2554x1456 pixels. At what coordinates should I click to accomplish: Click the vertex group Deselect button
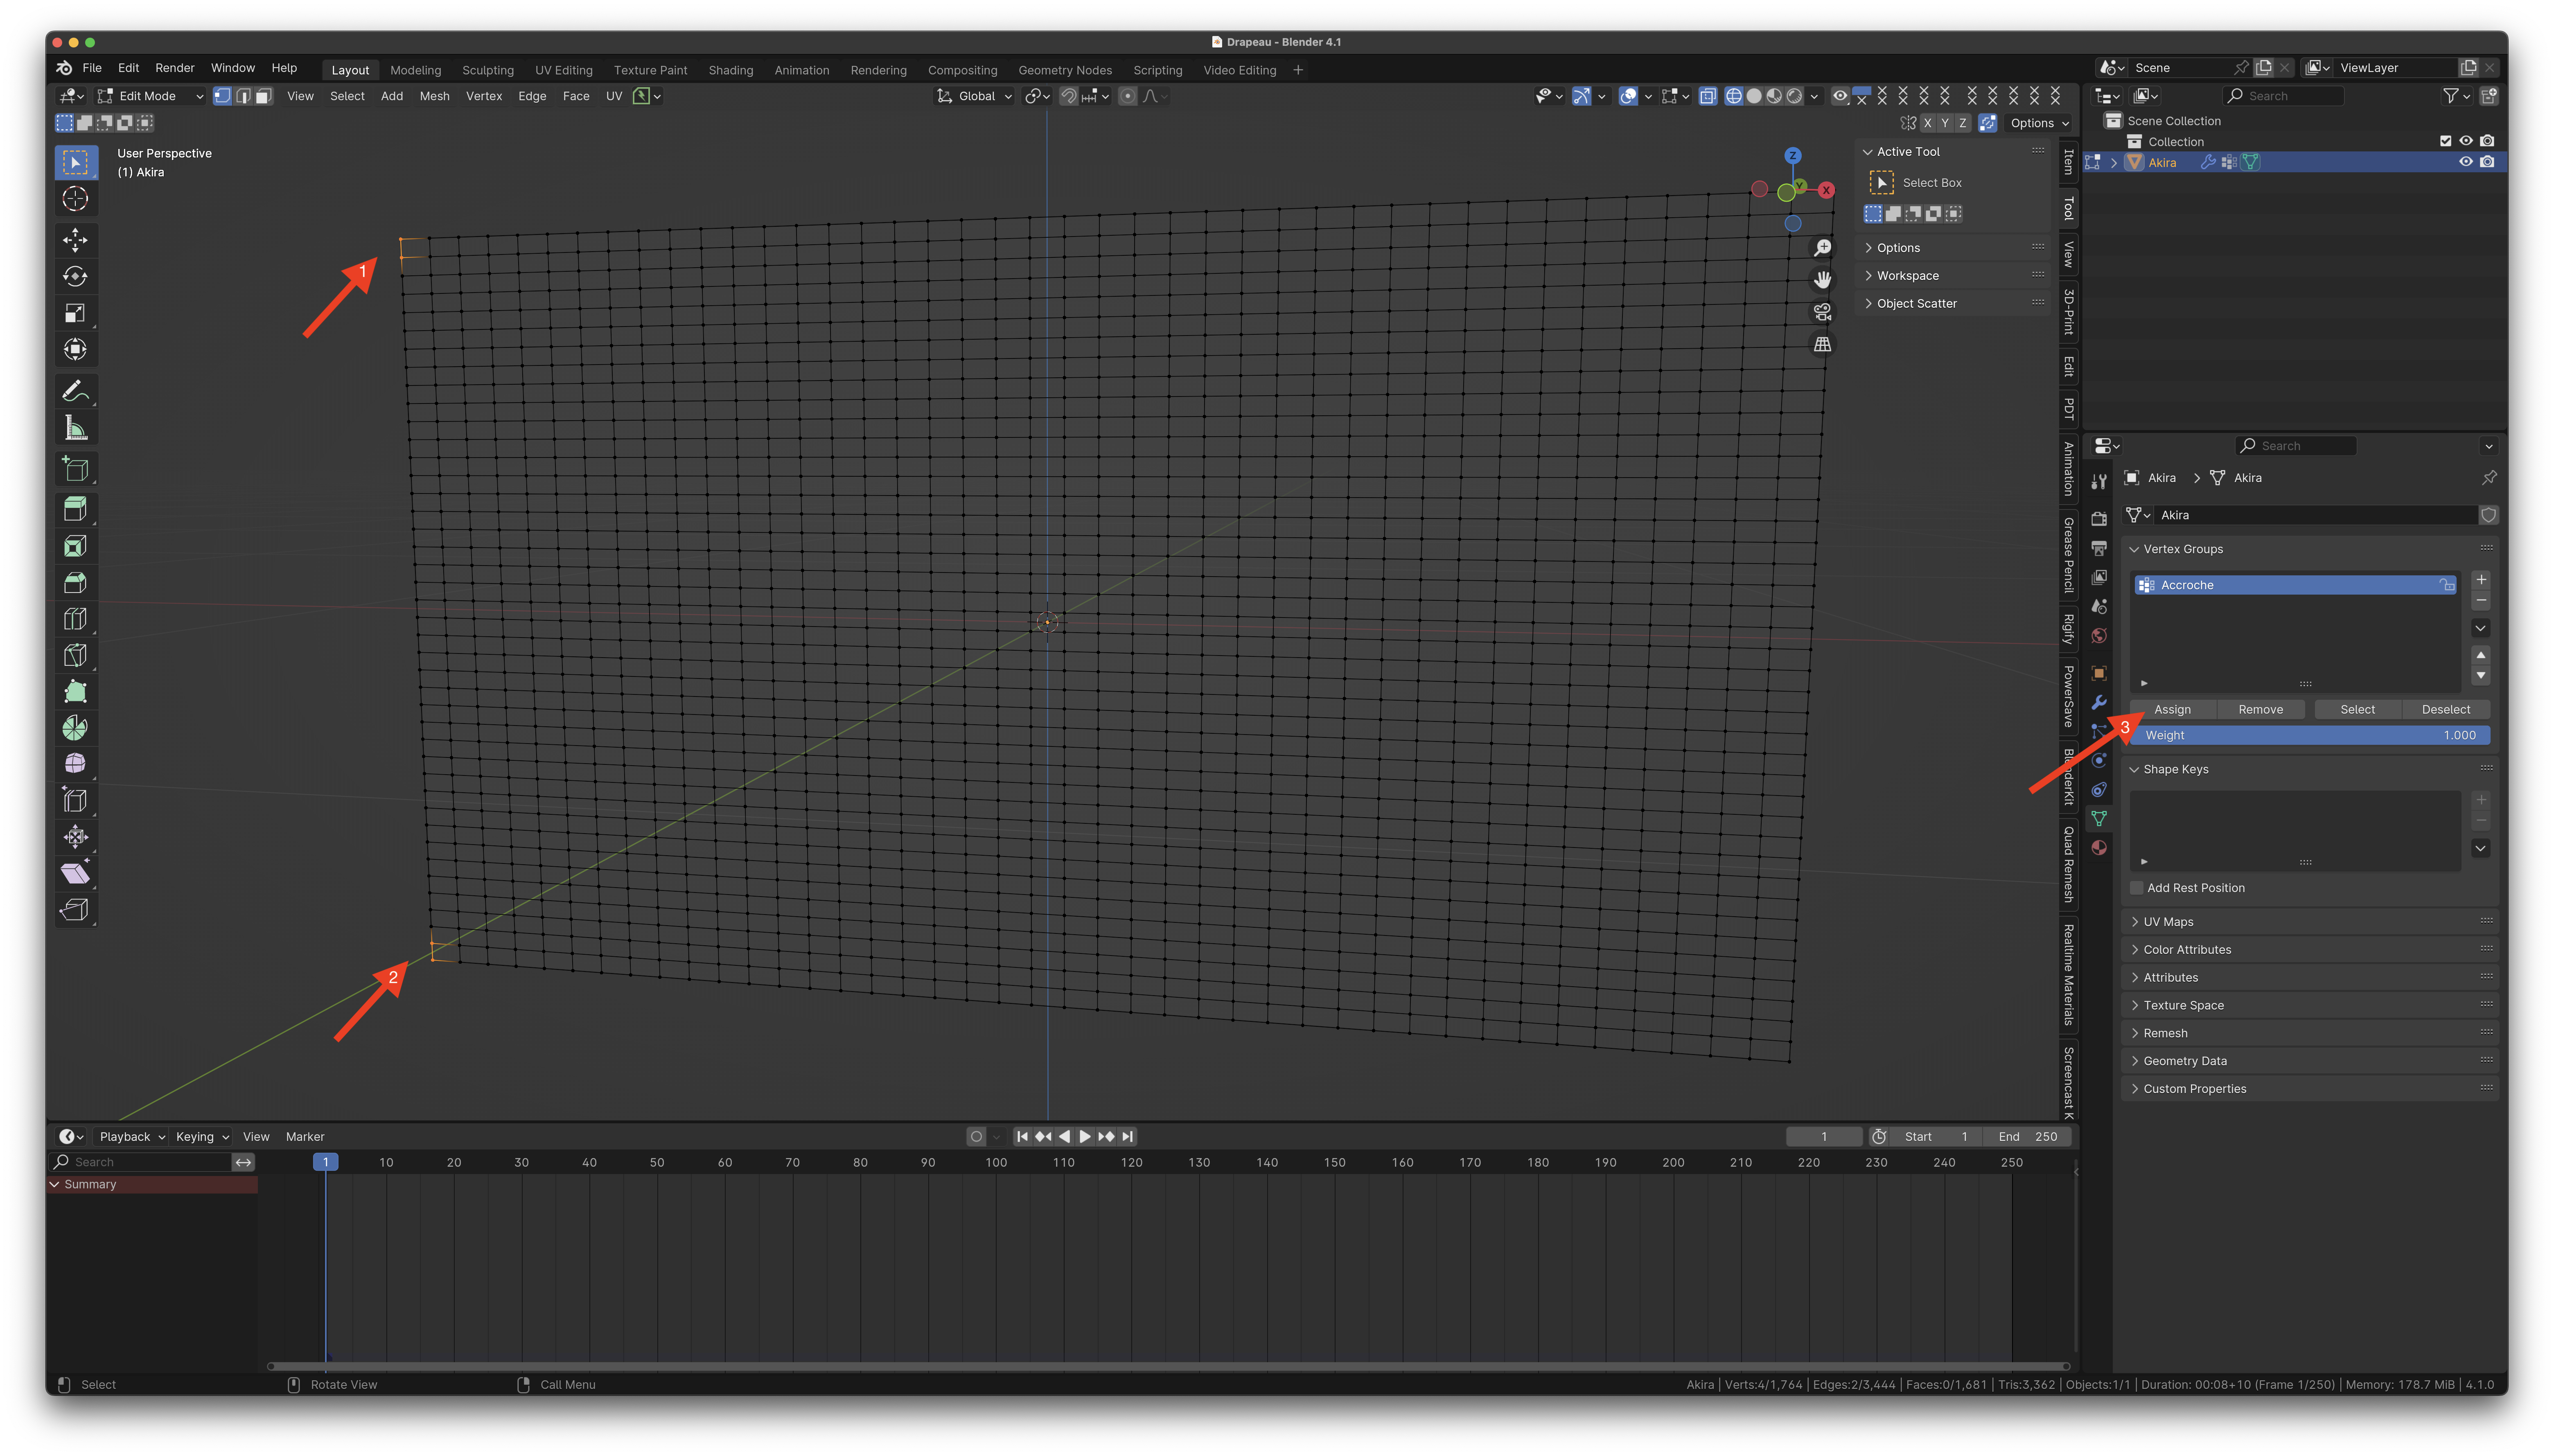[2445, 710]
